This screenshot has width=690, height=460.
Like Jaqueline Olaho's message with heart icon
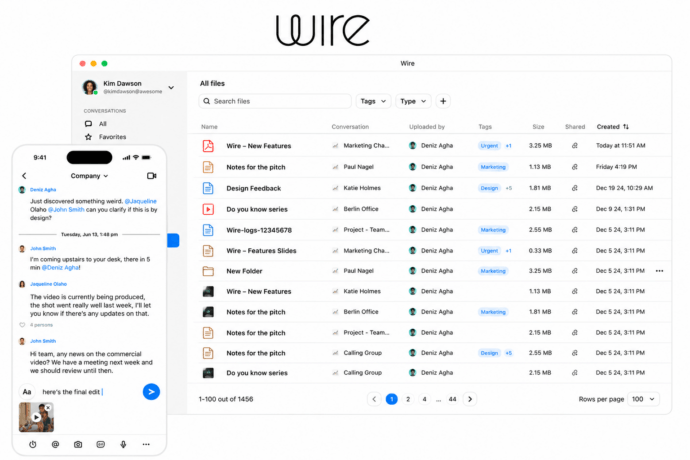[22, 325]
